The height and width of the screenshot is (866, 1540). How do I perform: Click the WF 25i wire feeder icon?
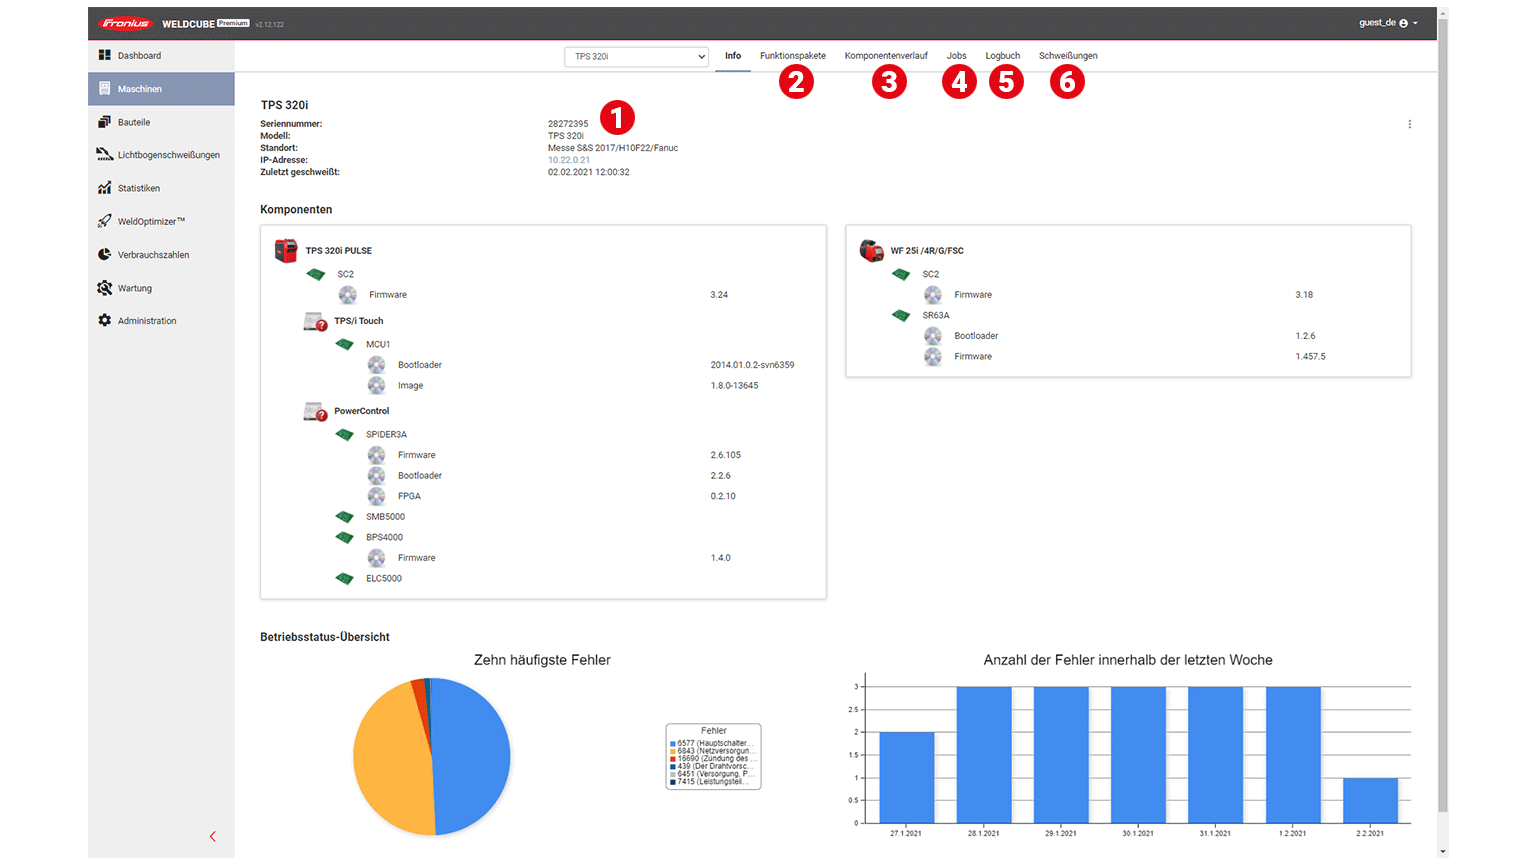(871, 250)
